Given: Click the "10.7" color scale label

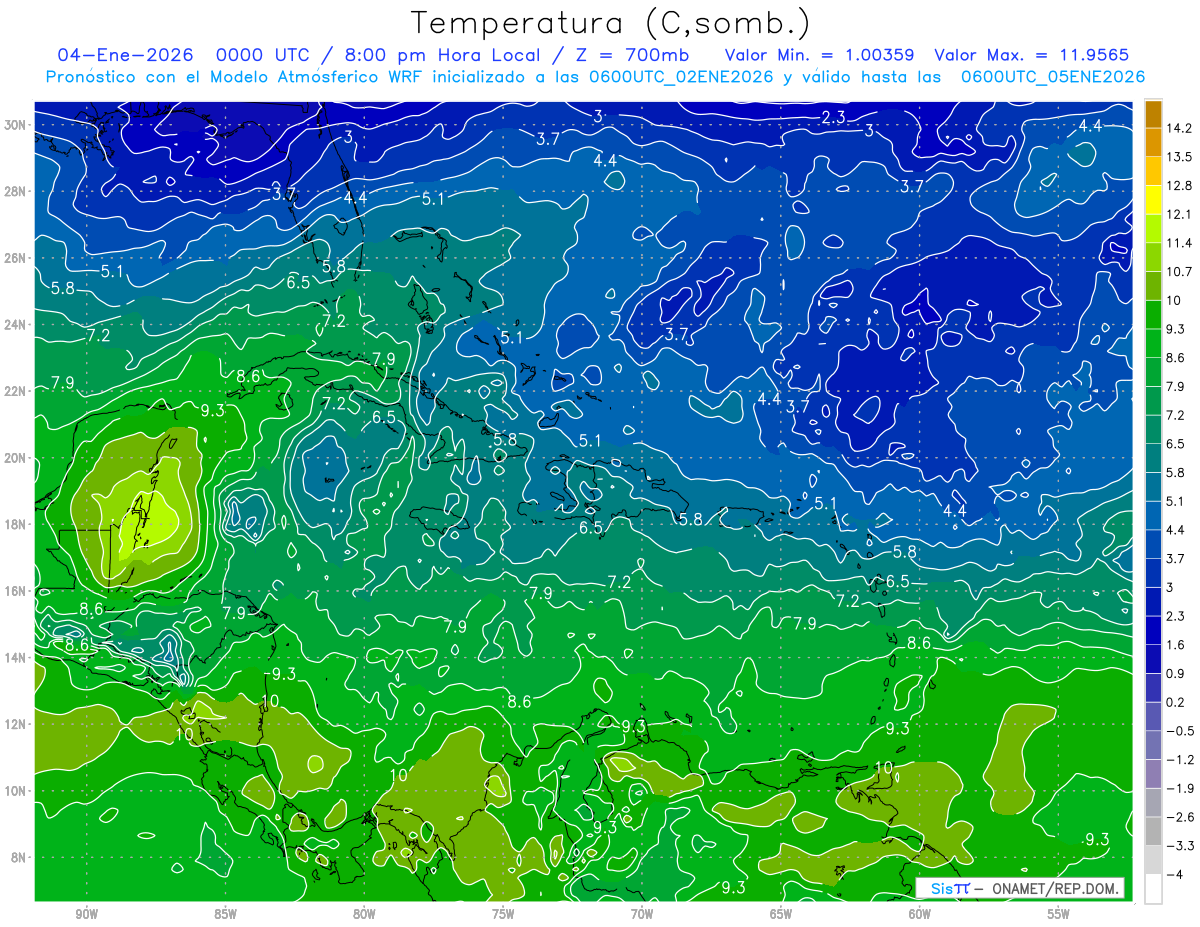Looking at the screenshot, I should (x=1180, y=272).
